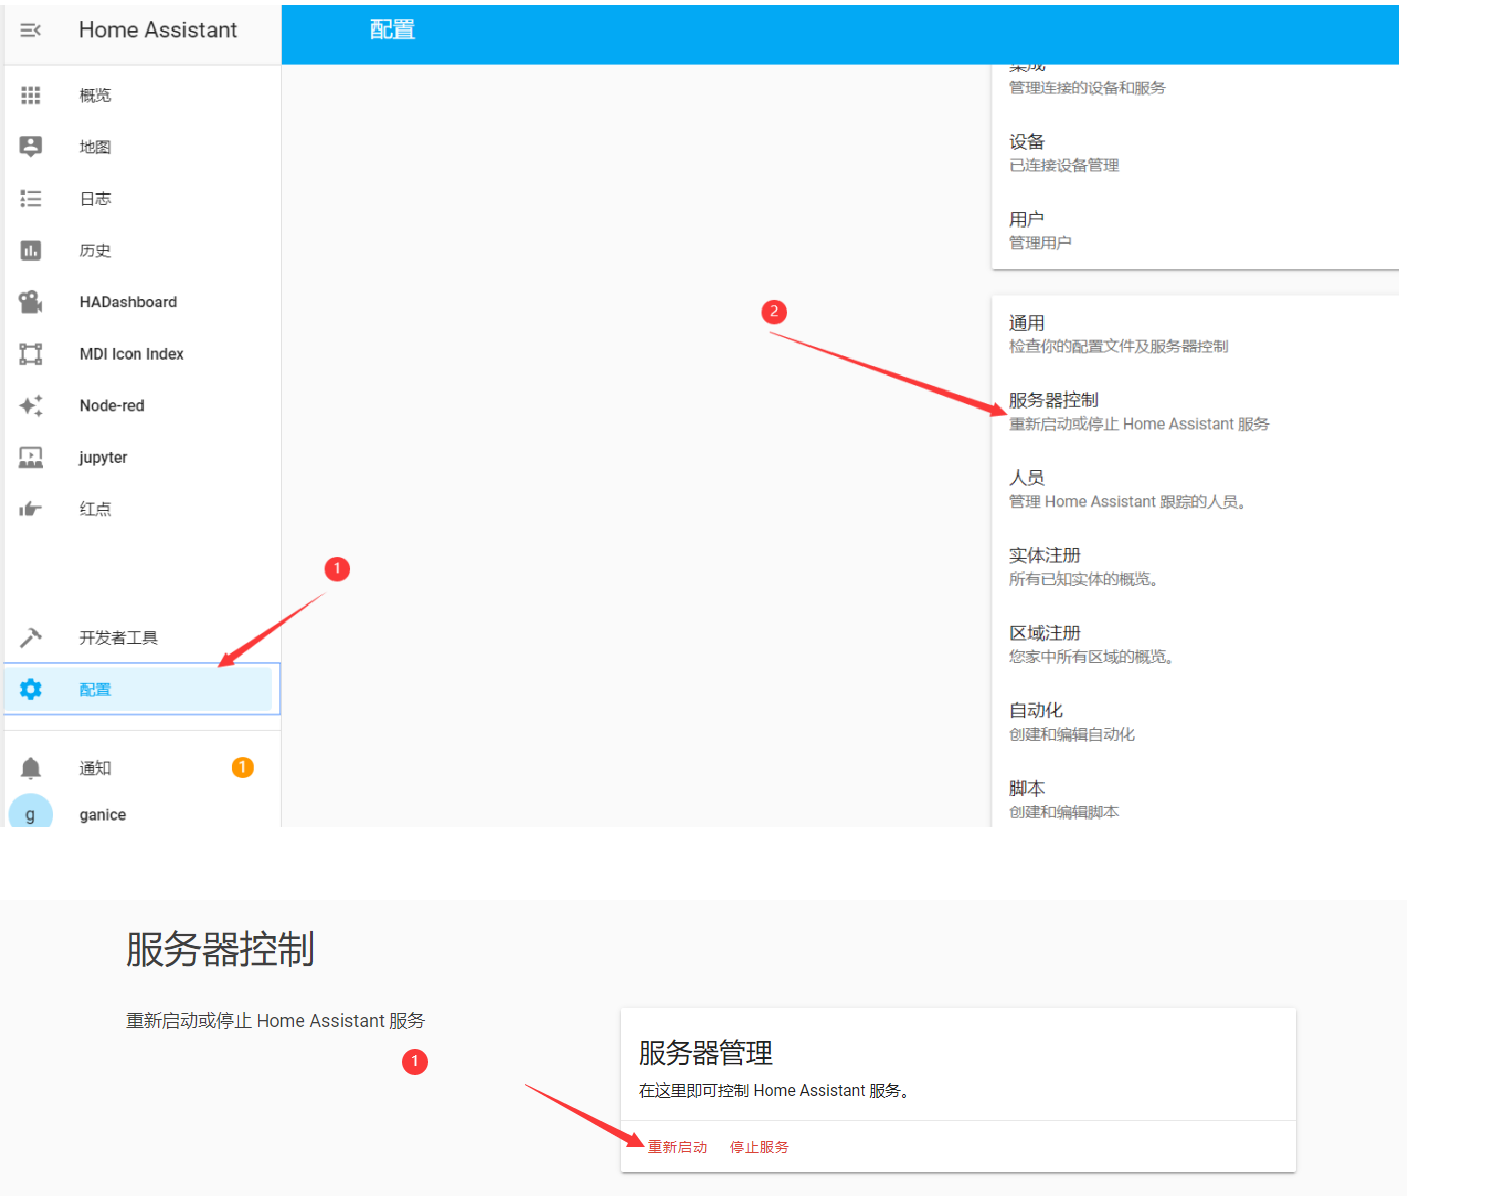Select the 配置 gear icon
This screenshot has width=1501, height=1196.
pos(30,688)
